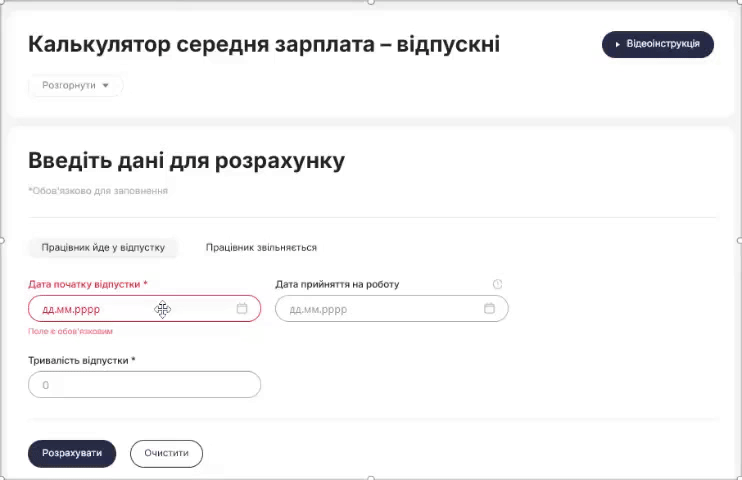Image resolution: width=742 pixels, height=480 pixels.
Task: Click the Очистити button
Action: (x=167, y=453)
